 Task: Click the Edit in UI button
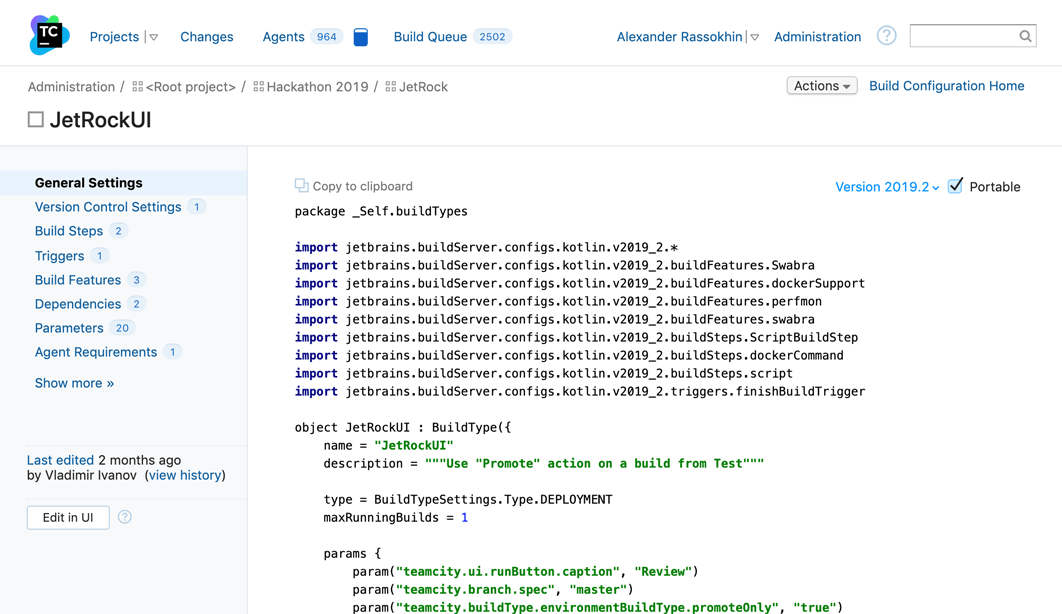(68, 517)
